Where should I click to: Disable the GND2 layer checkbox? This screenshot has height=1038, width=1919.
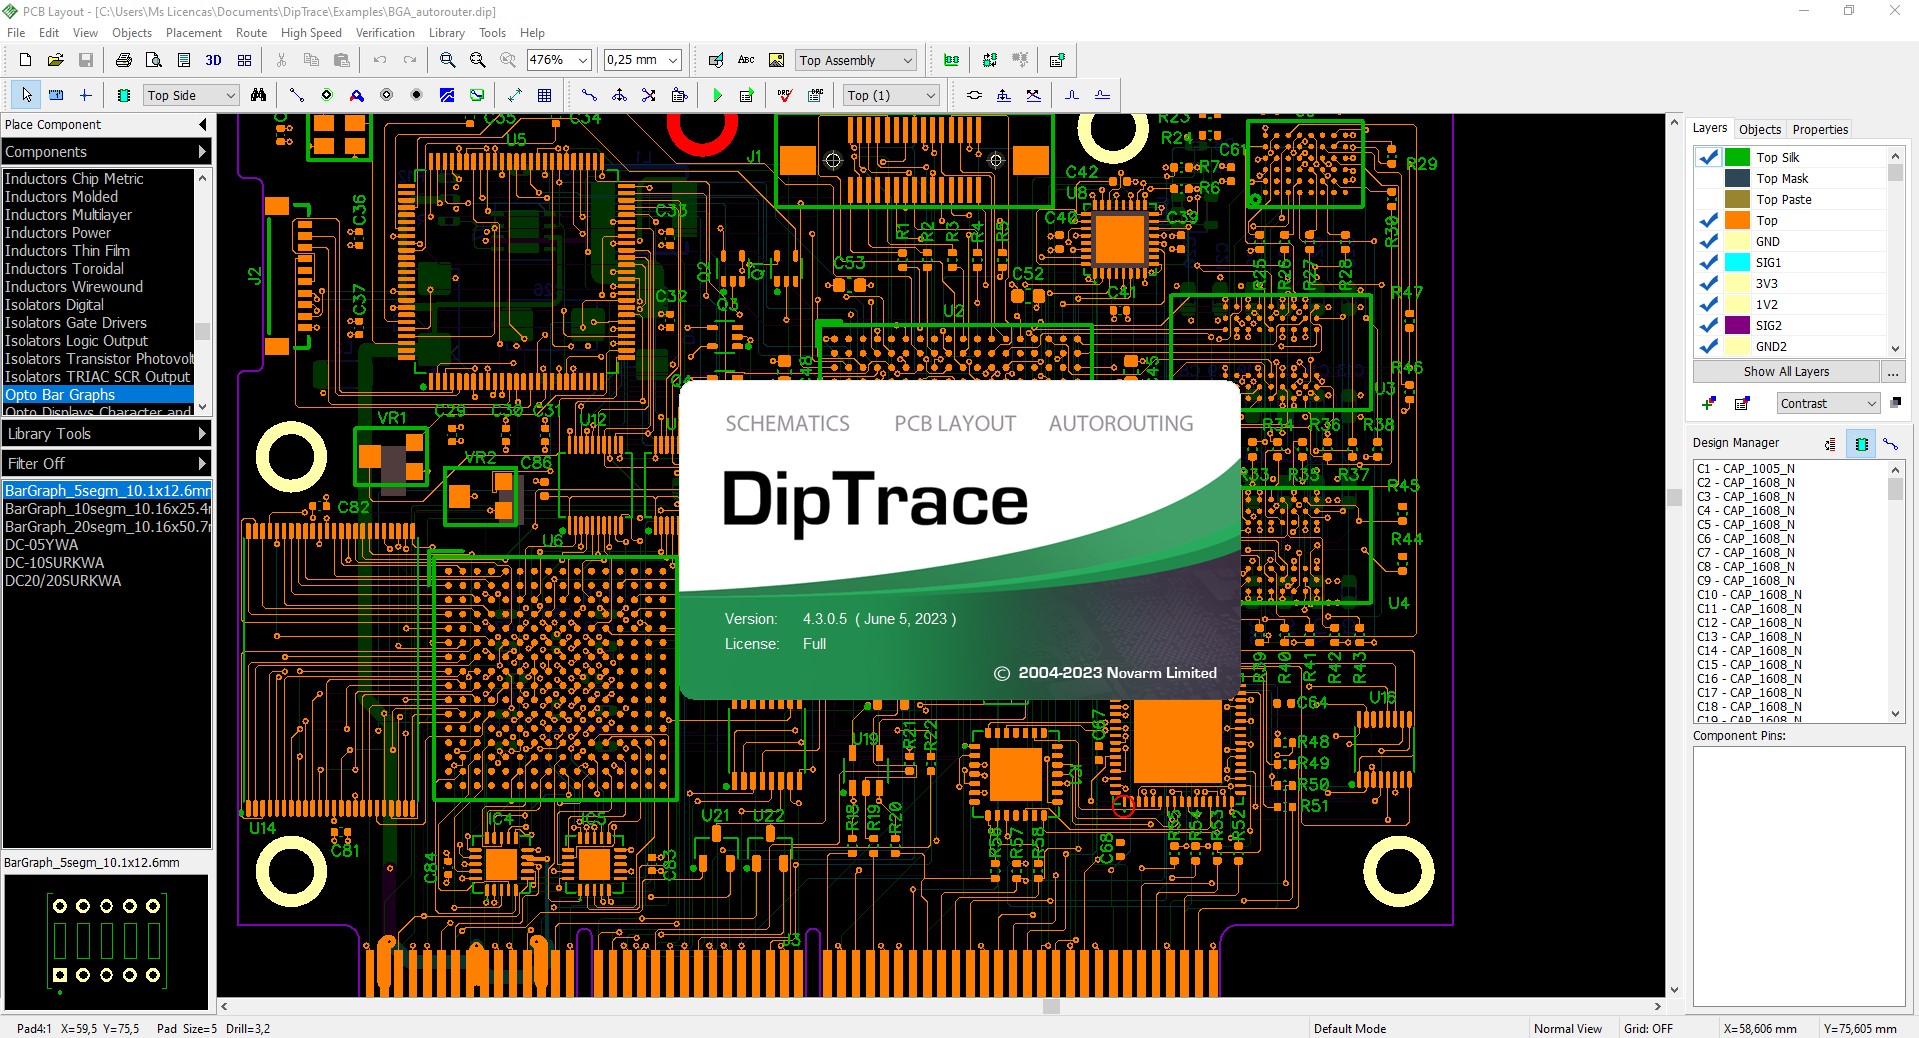1706,346
